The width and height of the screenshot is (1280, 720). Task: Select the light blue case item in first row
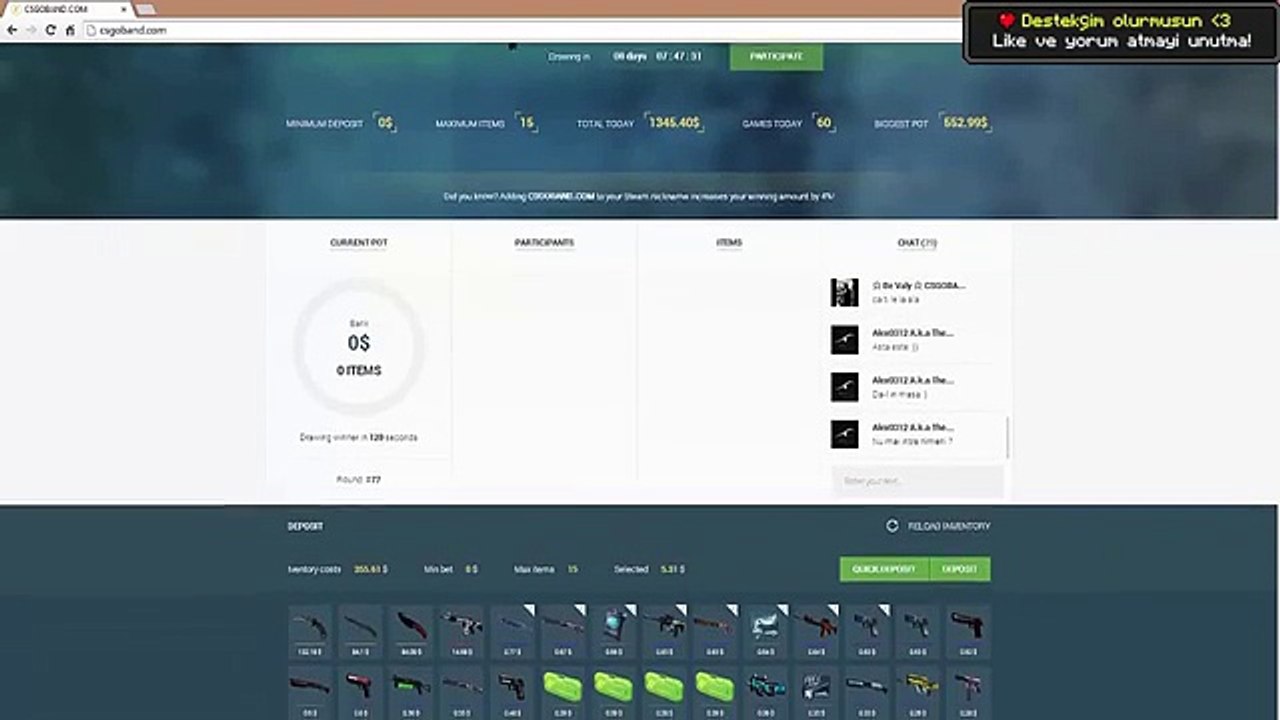click(766, 631)
